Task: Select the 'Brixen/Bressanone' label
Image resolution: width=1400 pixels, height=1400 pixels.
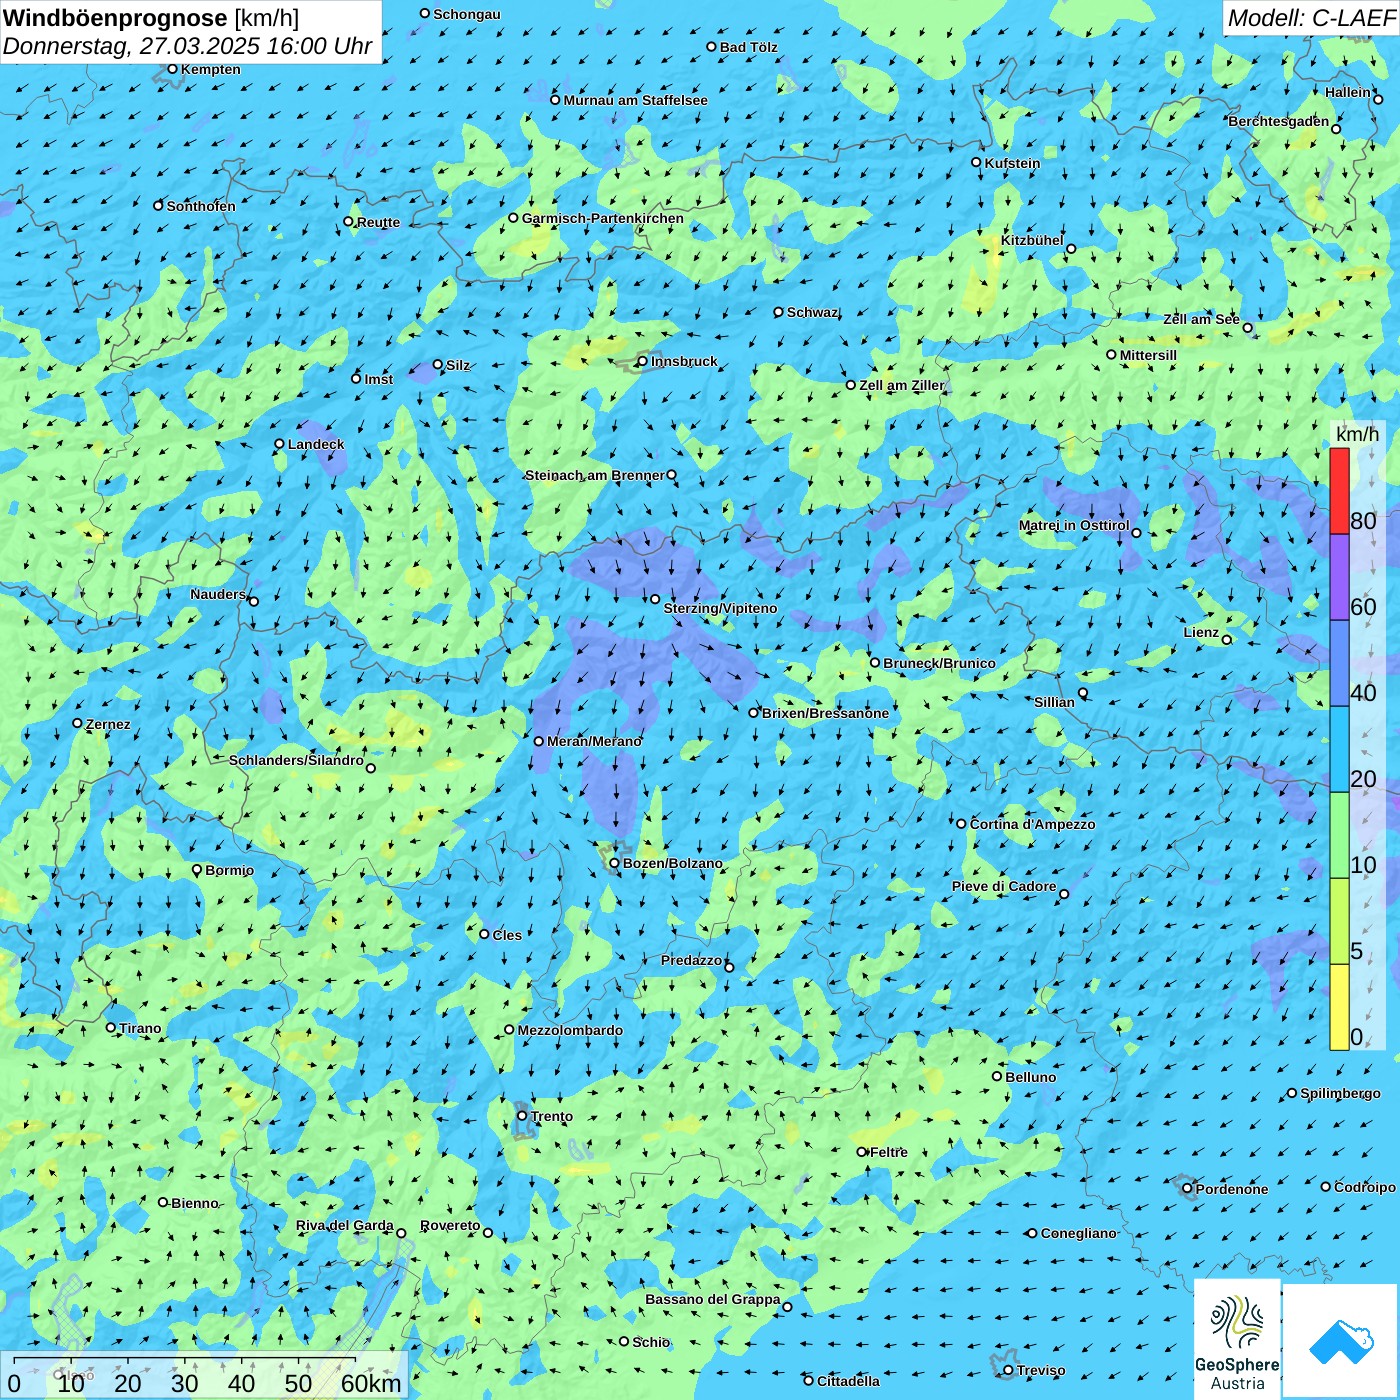Action: coord(825,713)
